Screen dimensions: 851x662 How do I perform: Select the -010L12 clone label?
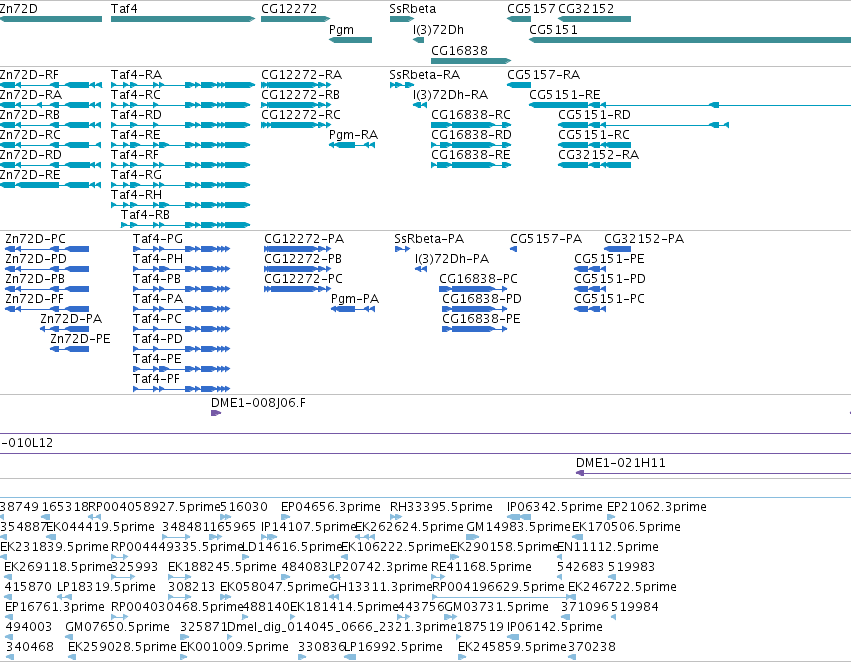tap(27, 443)
